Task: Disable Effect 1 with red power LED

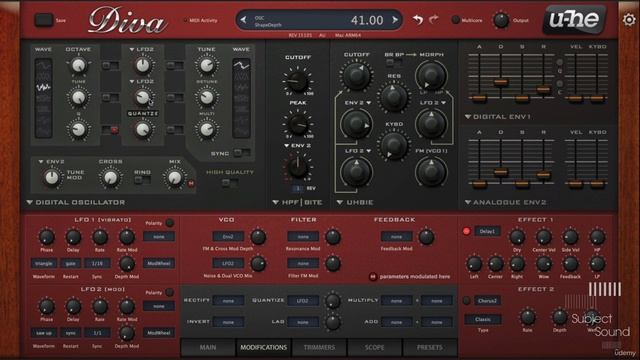Action: click(467, 231)
